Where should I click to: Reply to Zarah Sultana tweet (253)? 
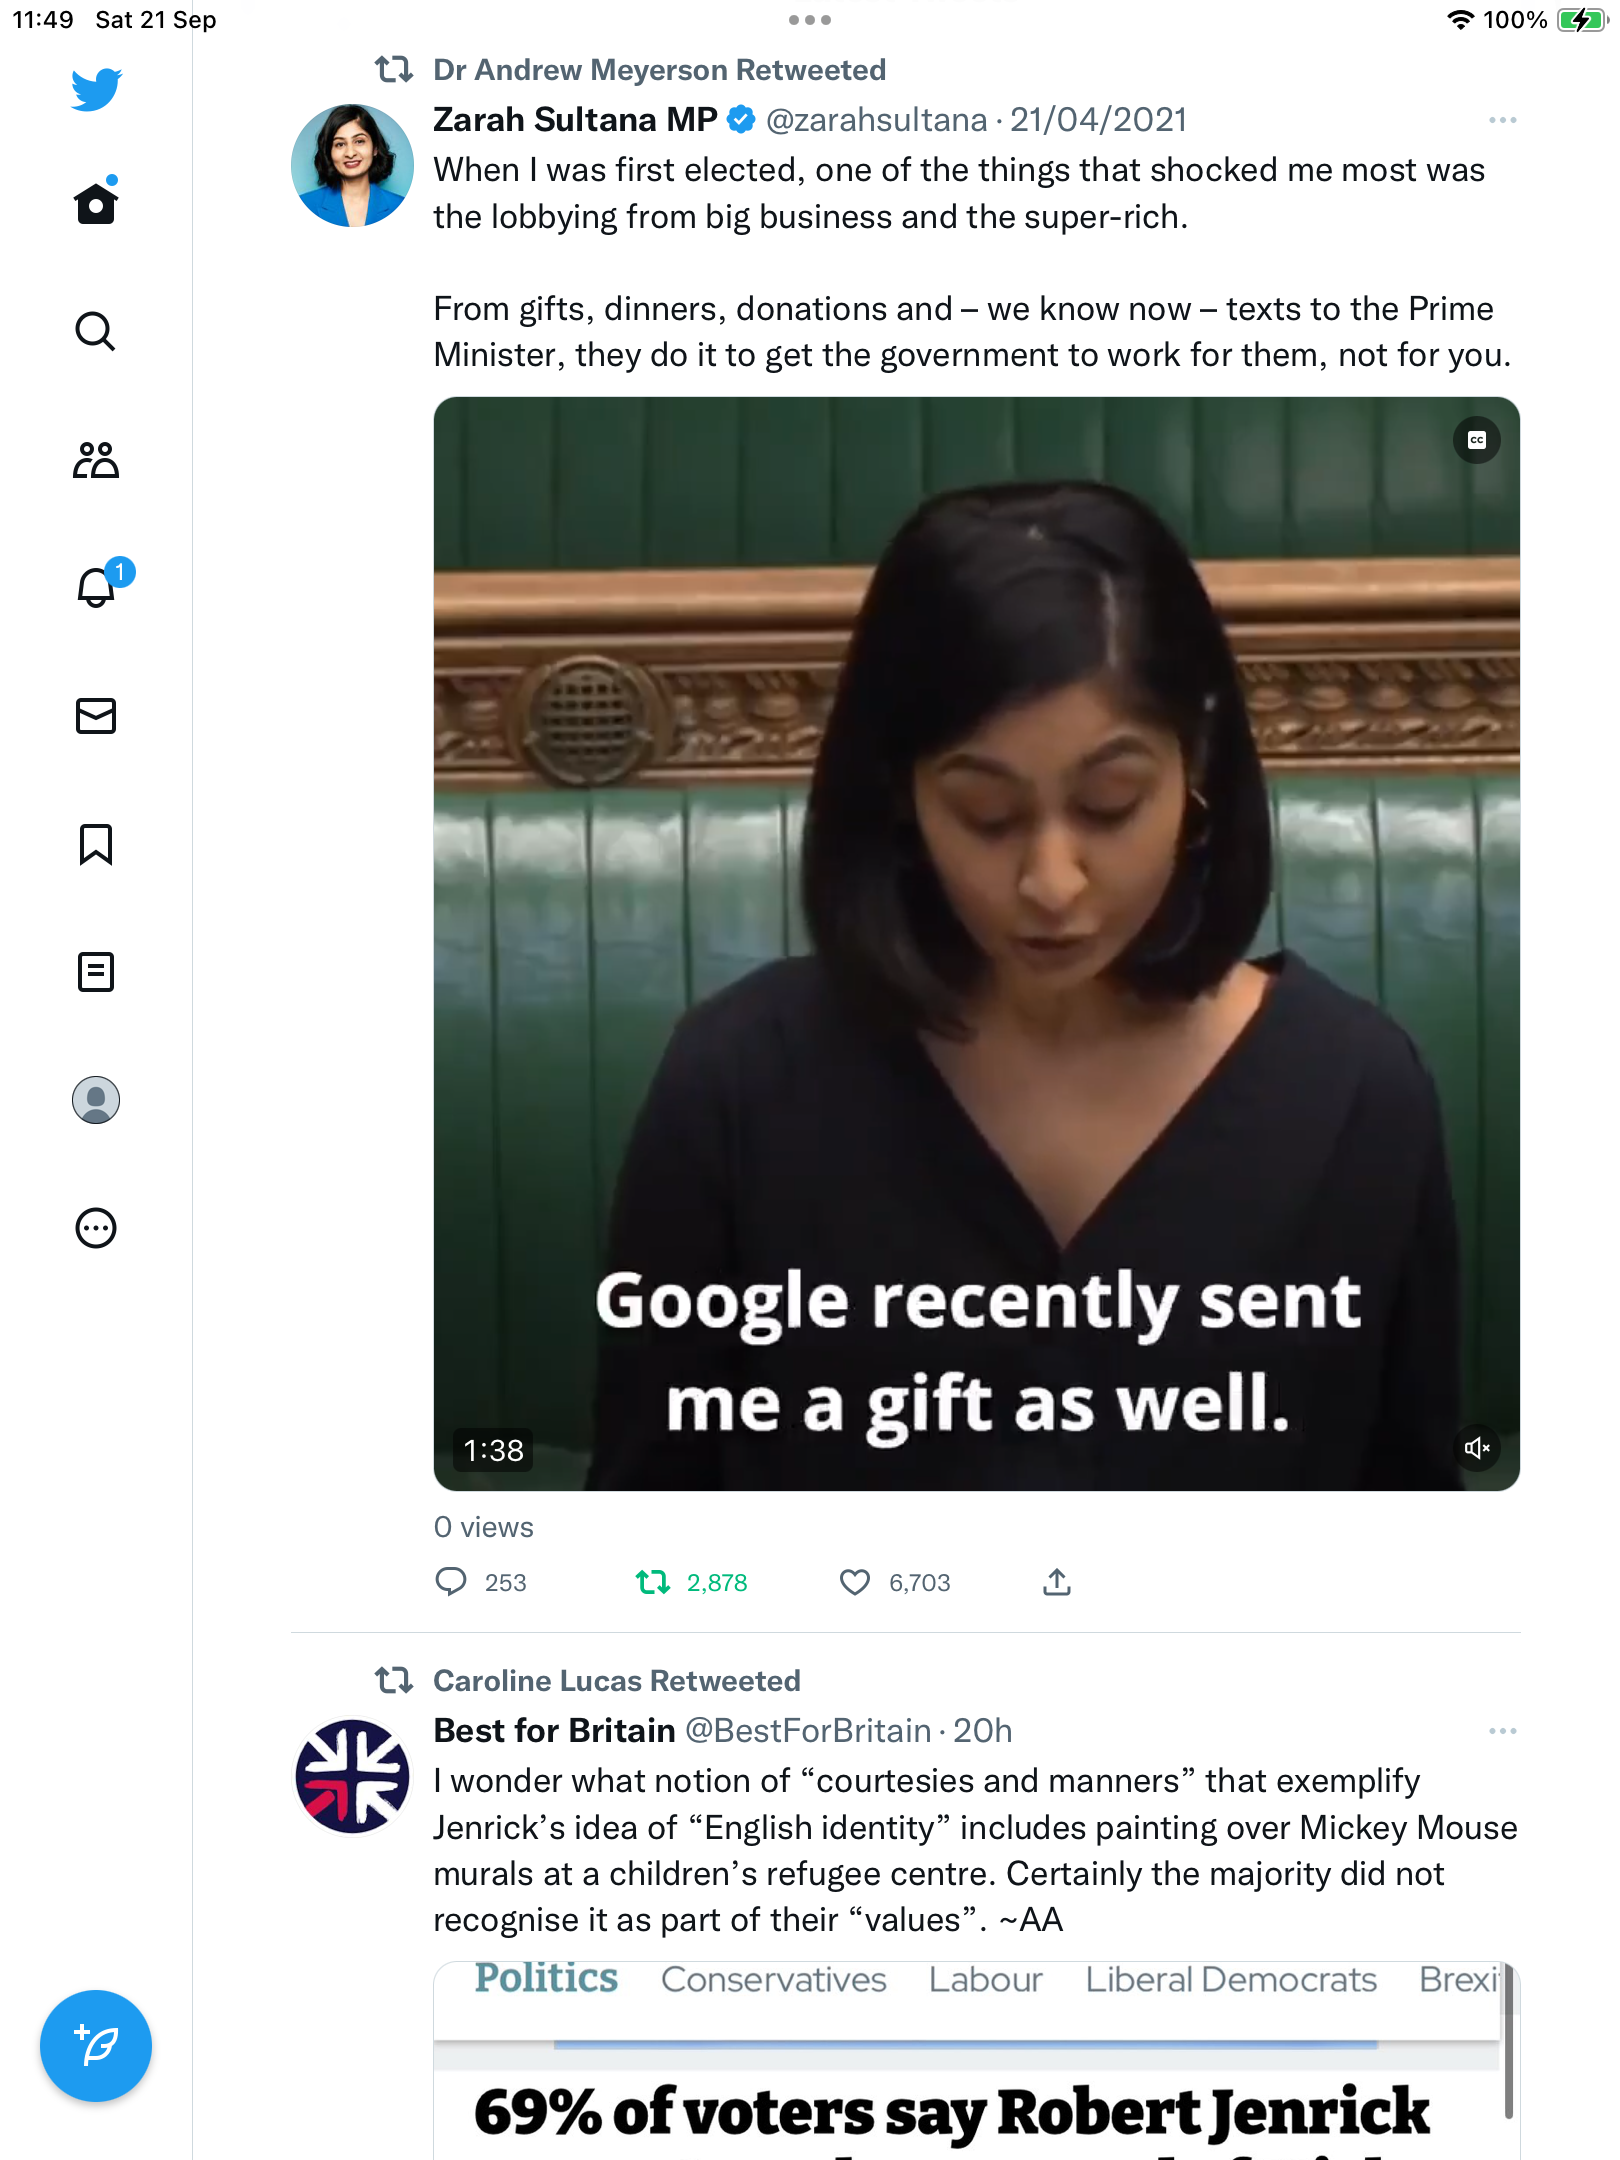480,1582
